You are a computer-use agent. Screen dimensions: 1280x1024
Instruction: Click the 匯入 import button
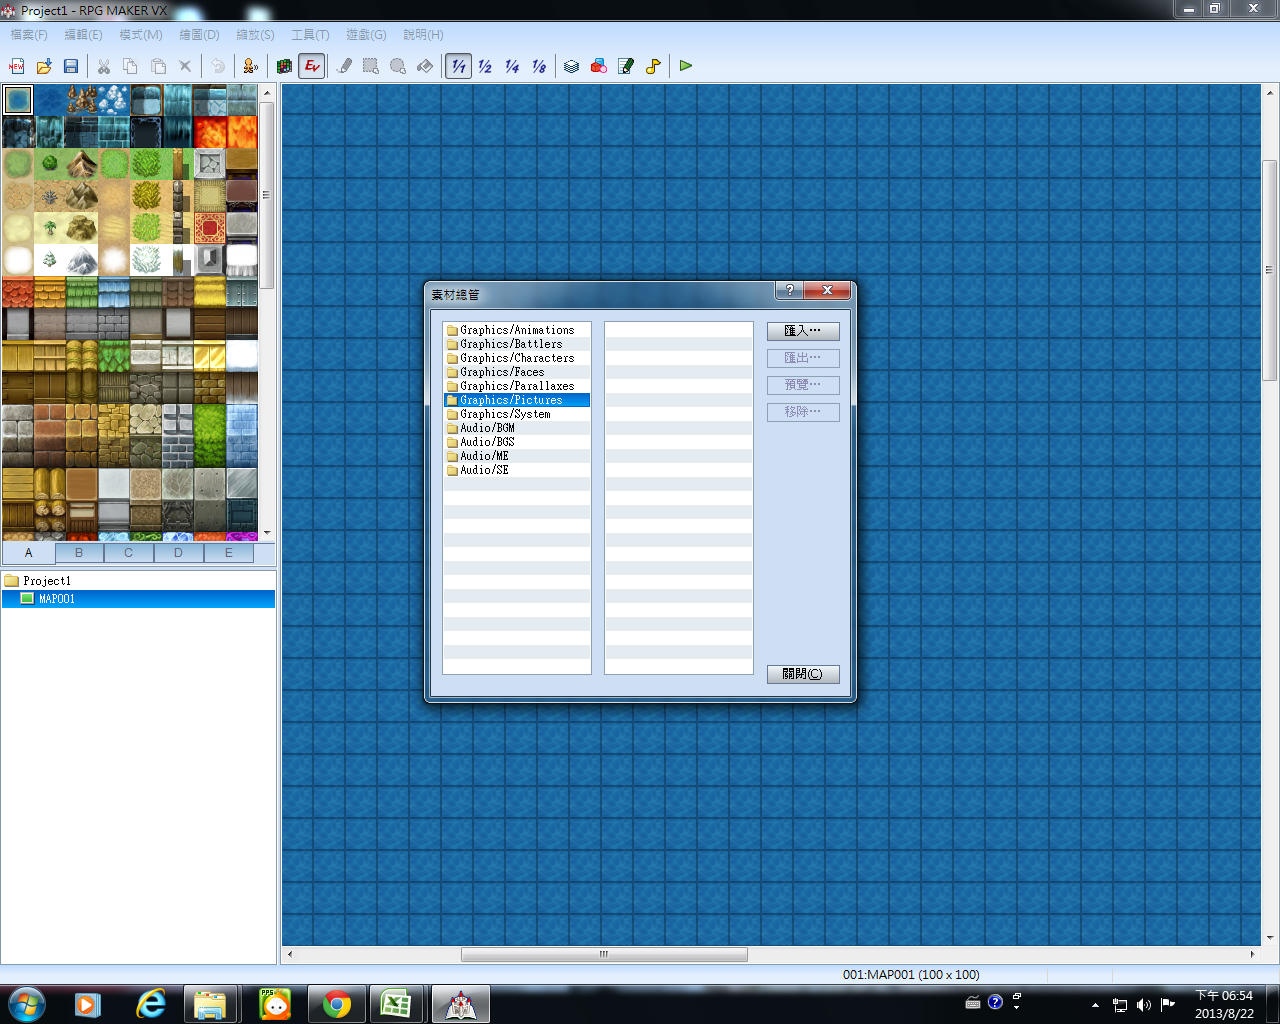(x=803, y=331)
